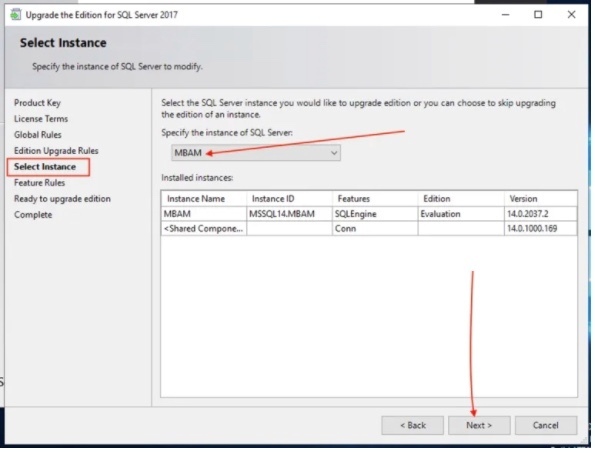595x453 pixels.
Task: Minimize the upgrade wizard window
Action: tap(505, 14)
